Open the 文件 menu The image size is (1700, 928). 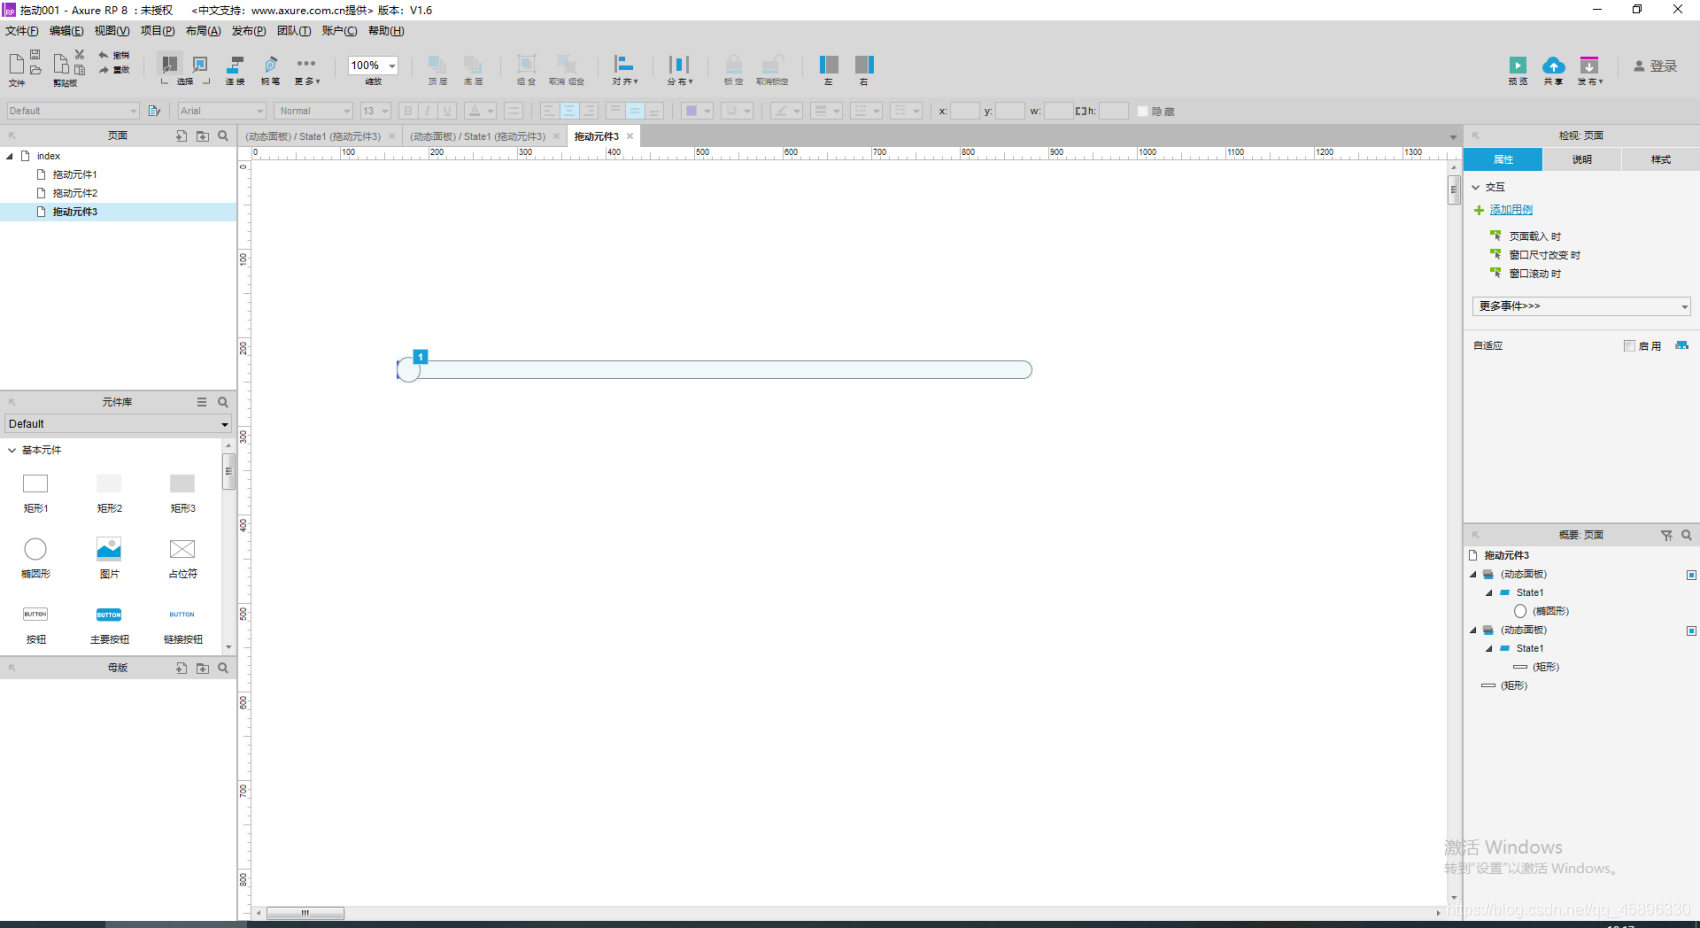click(22, 31)
